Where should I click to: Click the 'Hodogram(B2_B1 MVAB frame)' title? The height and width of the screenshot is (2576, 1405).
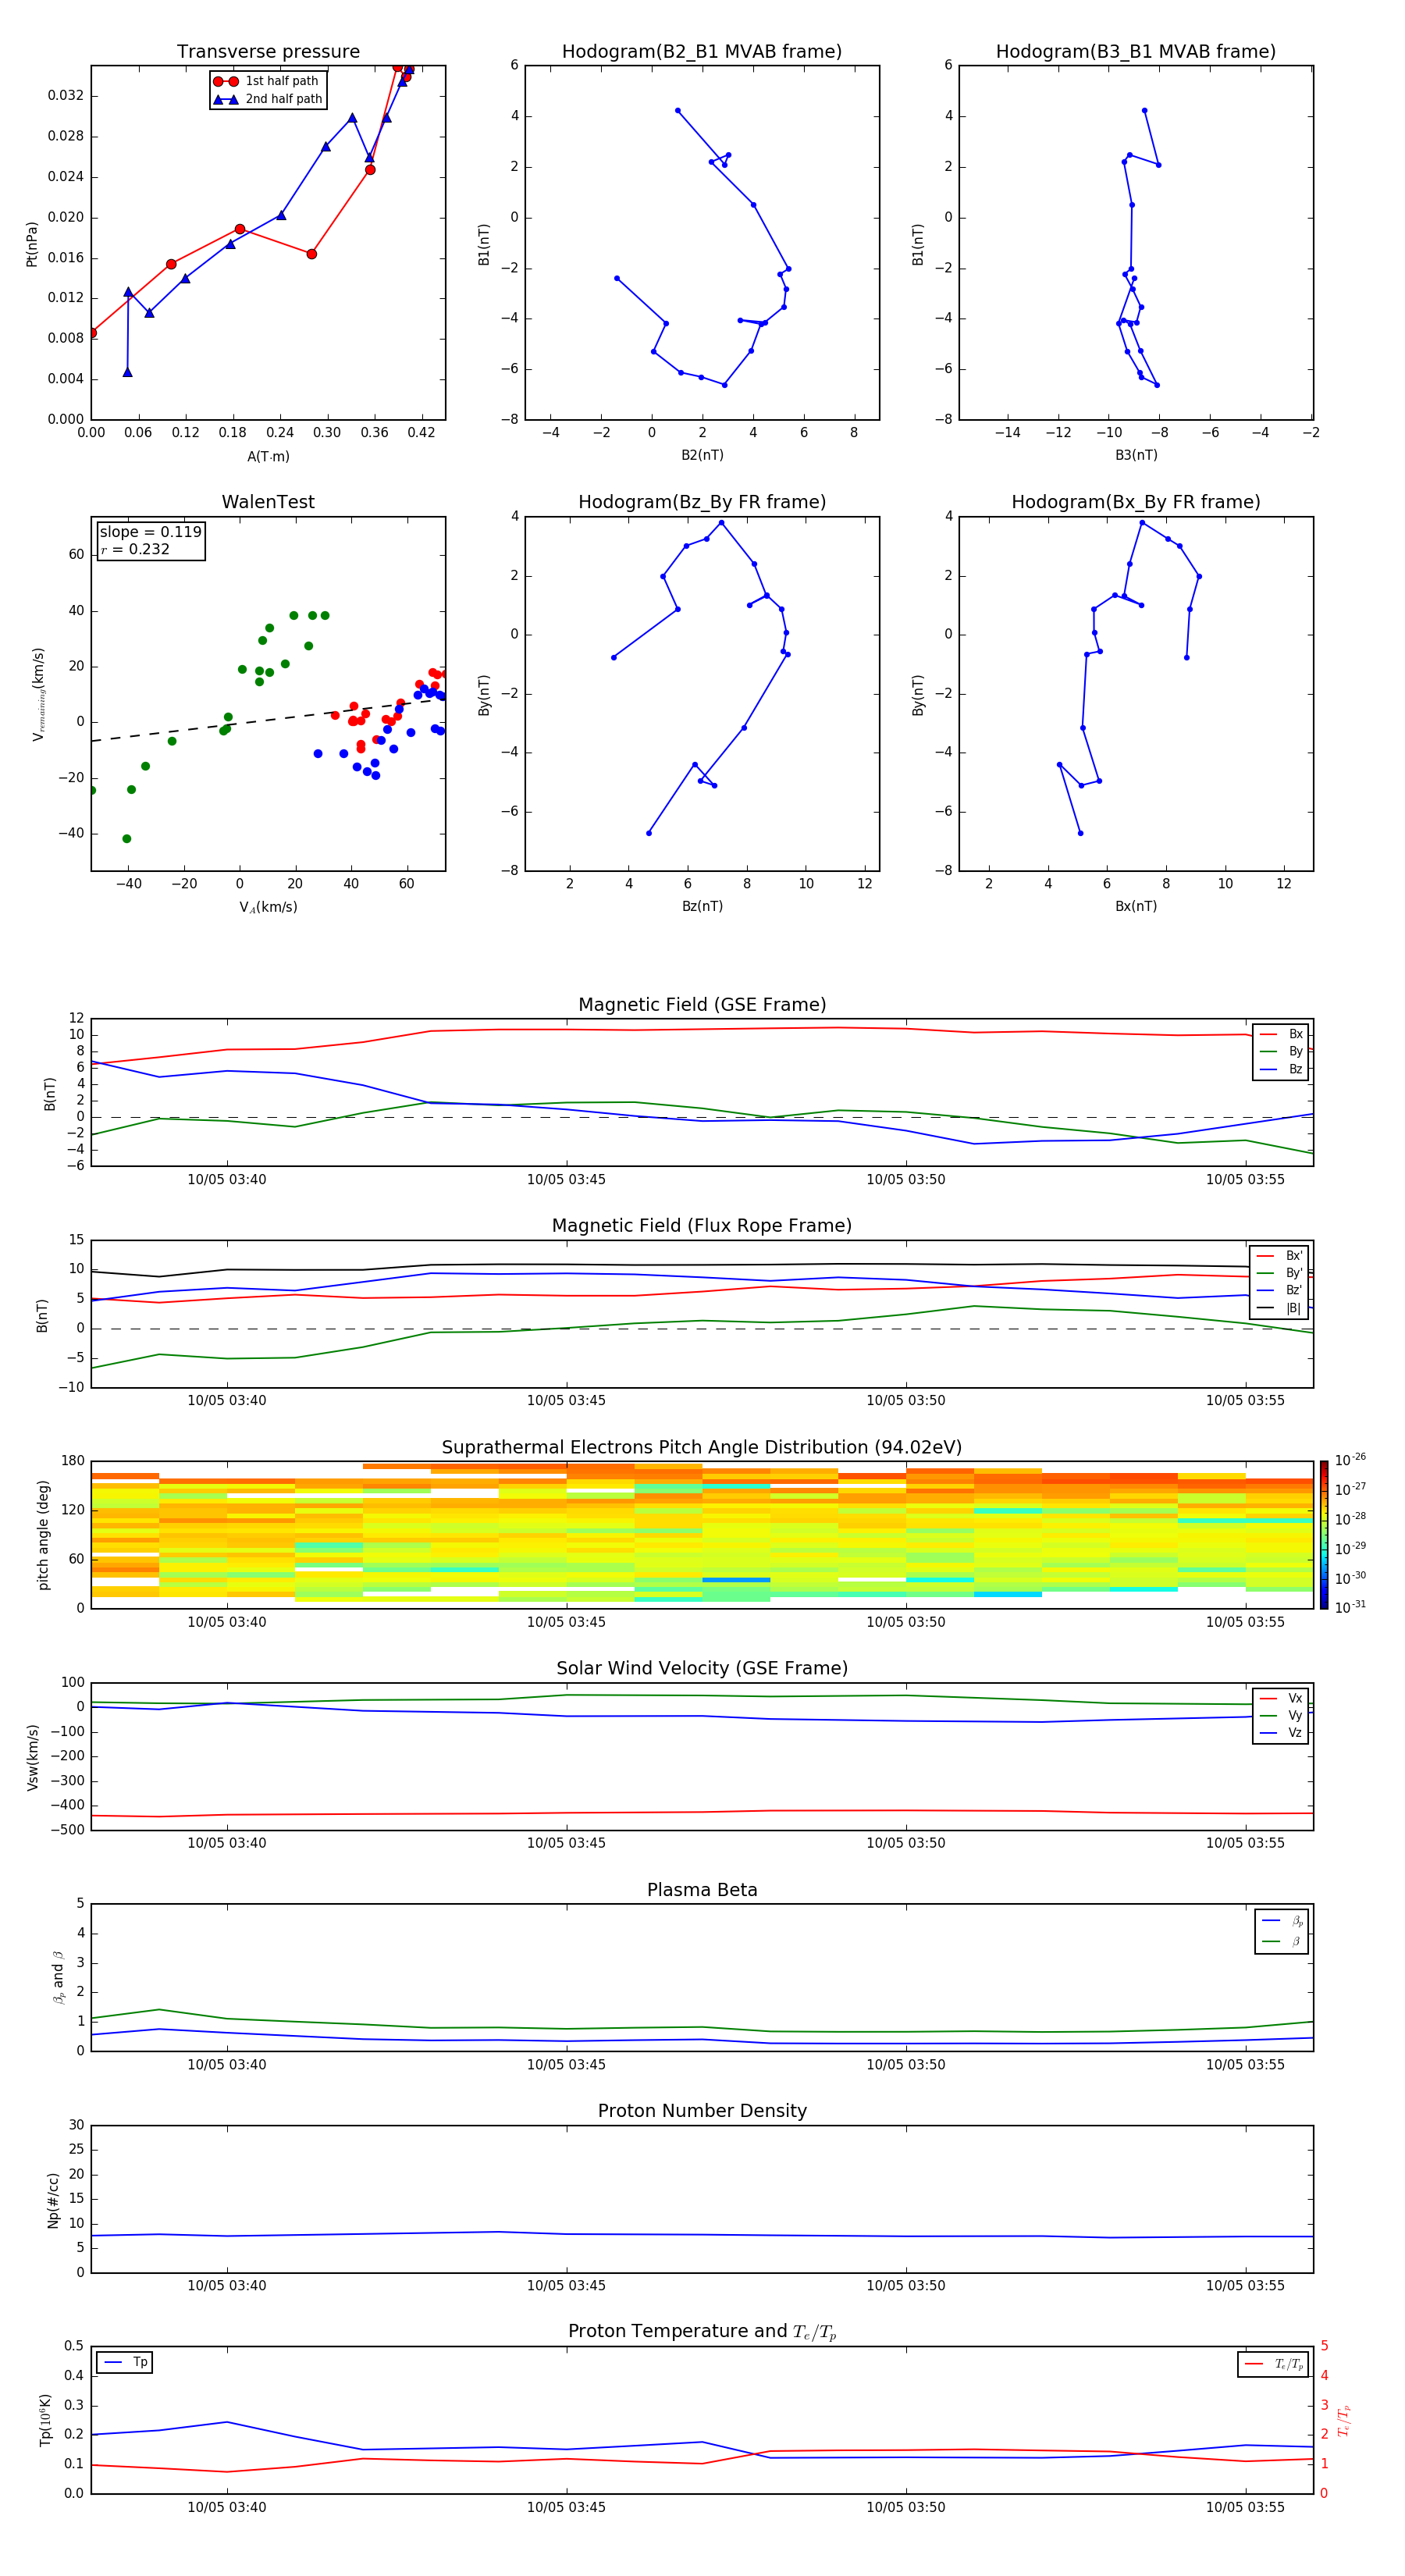coord(702,52)
